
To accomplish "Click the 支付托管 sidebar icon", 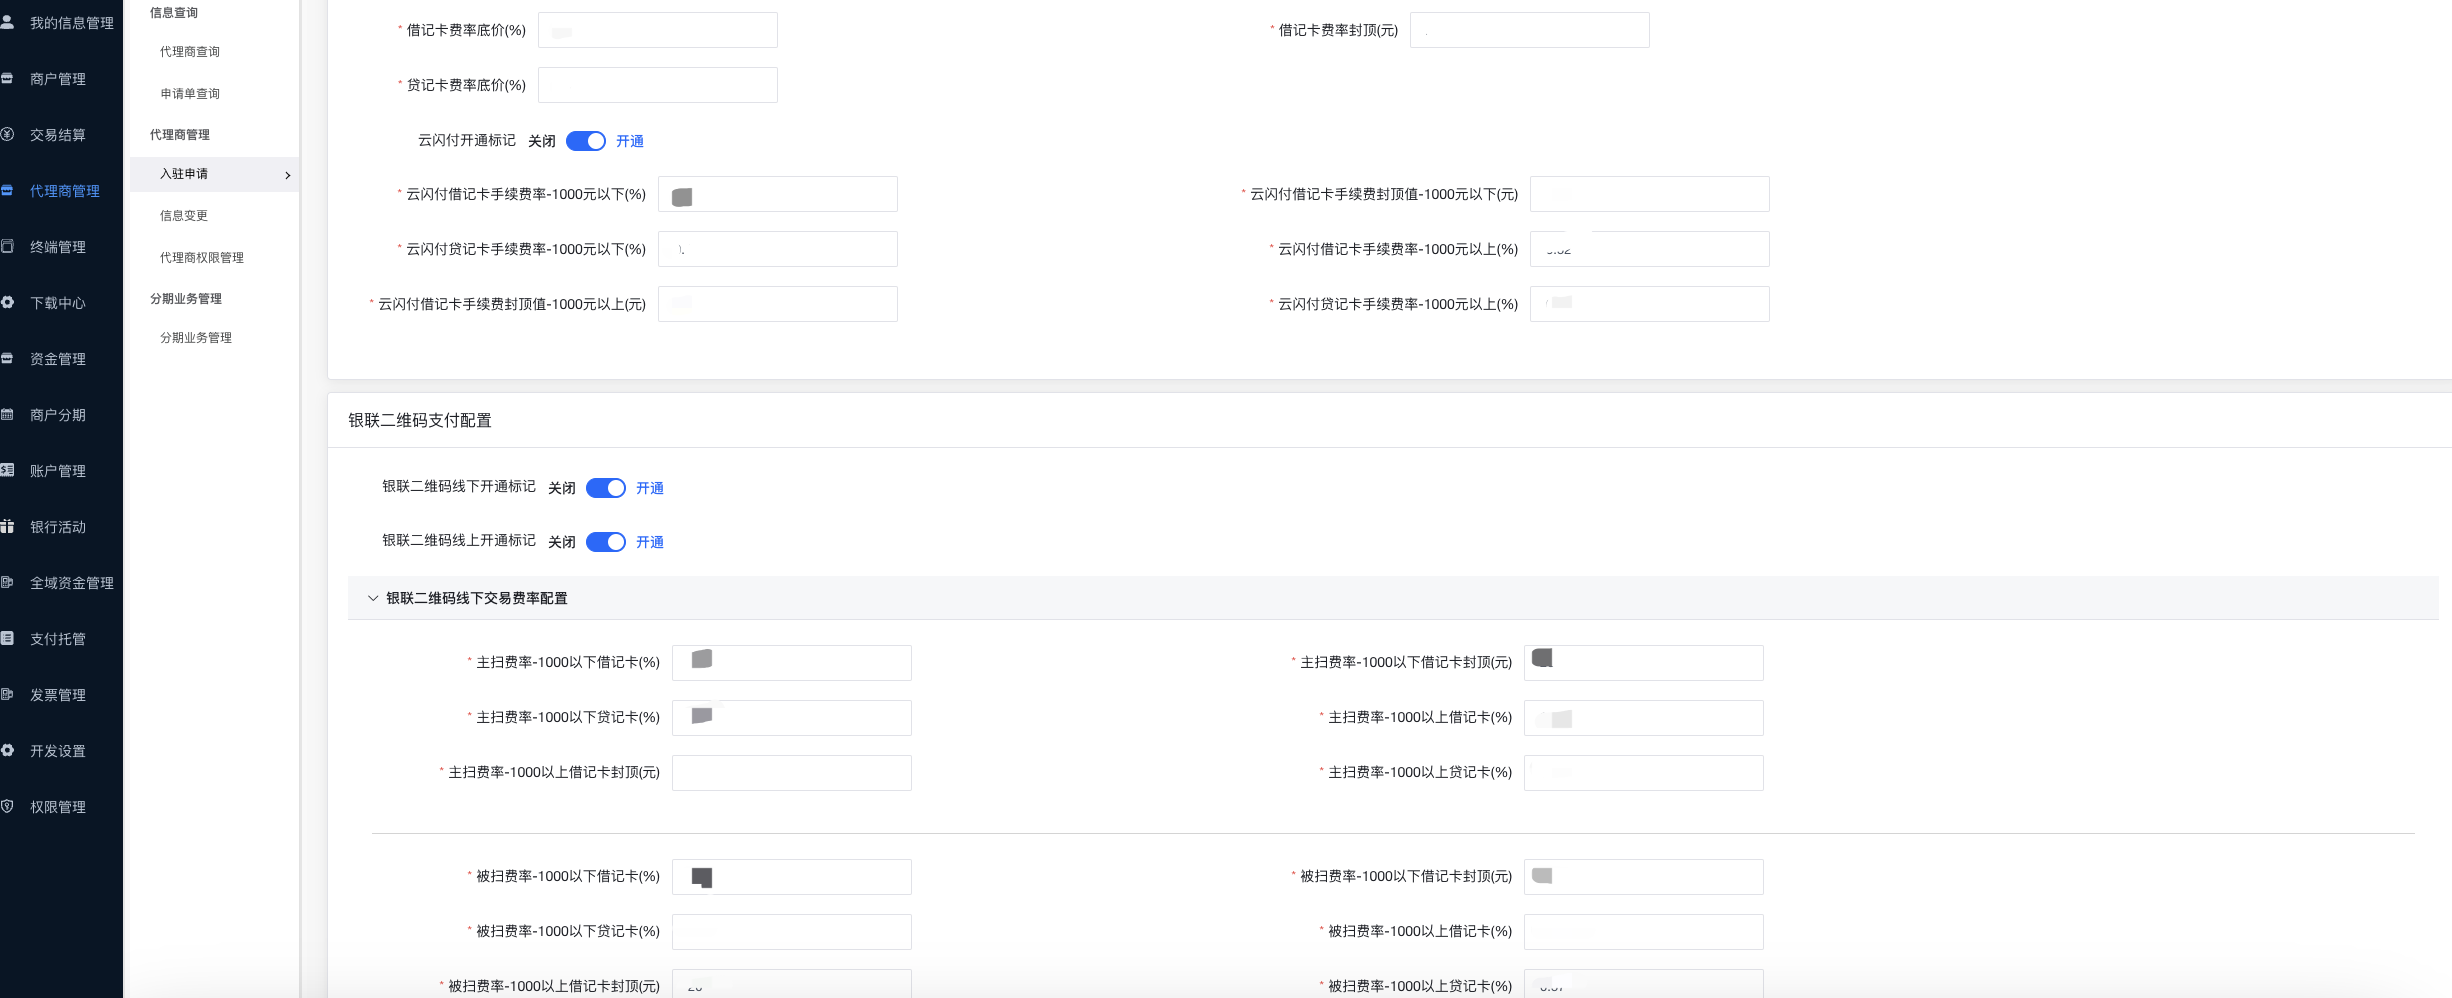I will [x=7, y=638].
